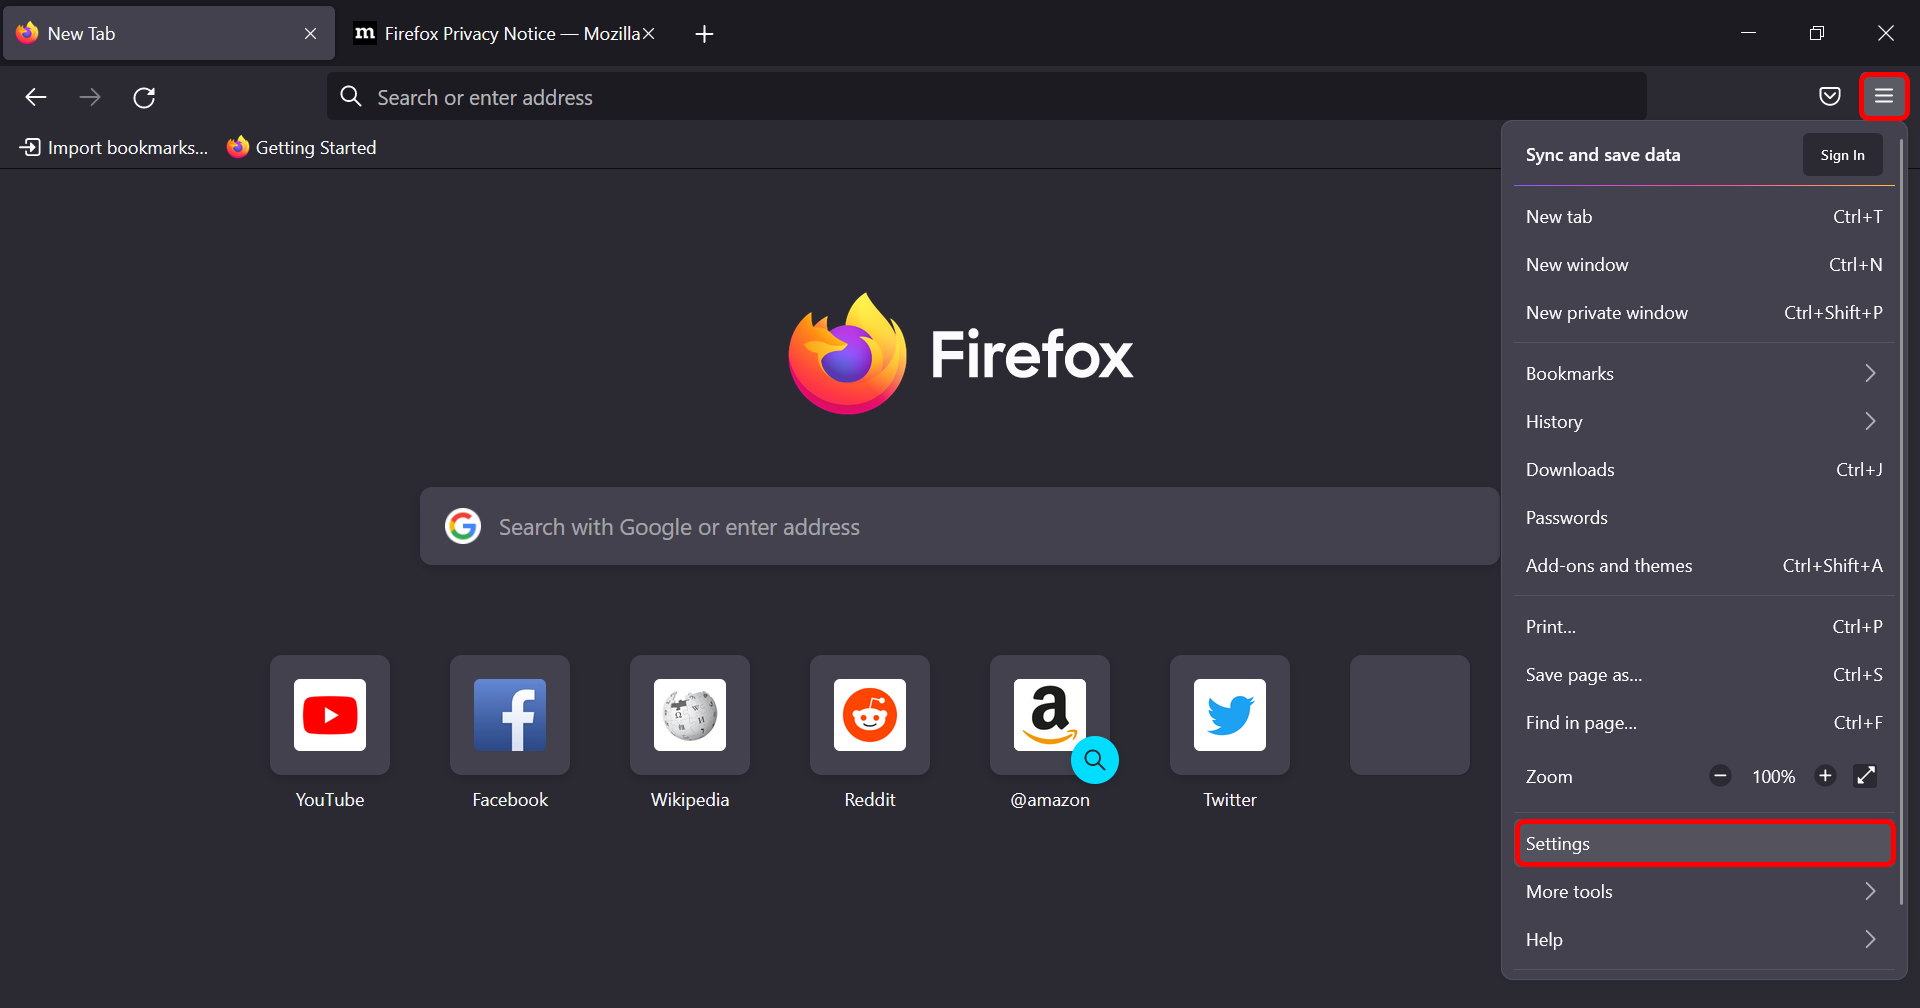The height and width of the screenshot is (1008, 1920).
Task: Open the Wikipedia shortcut tile
Action: click(690, 715)
